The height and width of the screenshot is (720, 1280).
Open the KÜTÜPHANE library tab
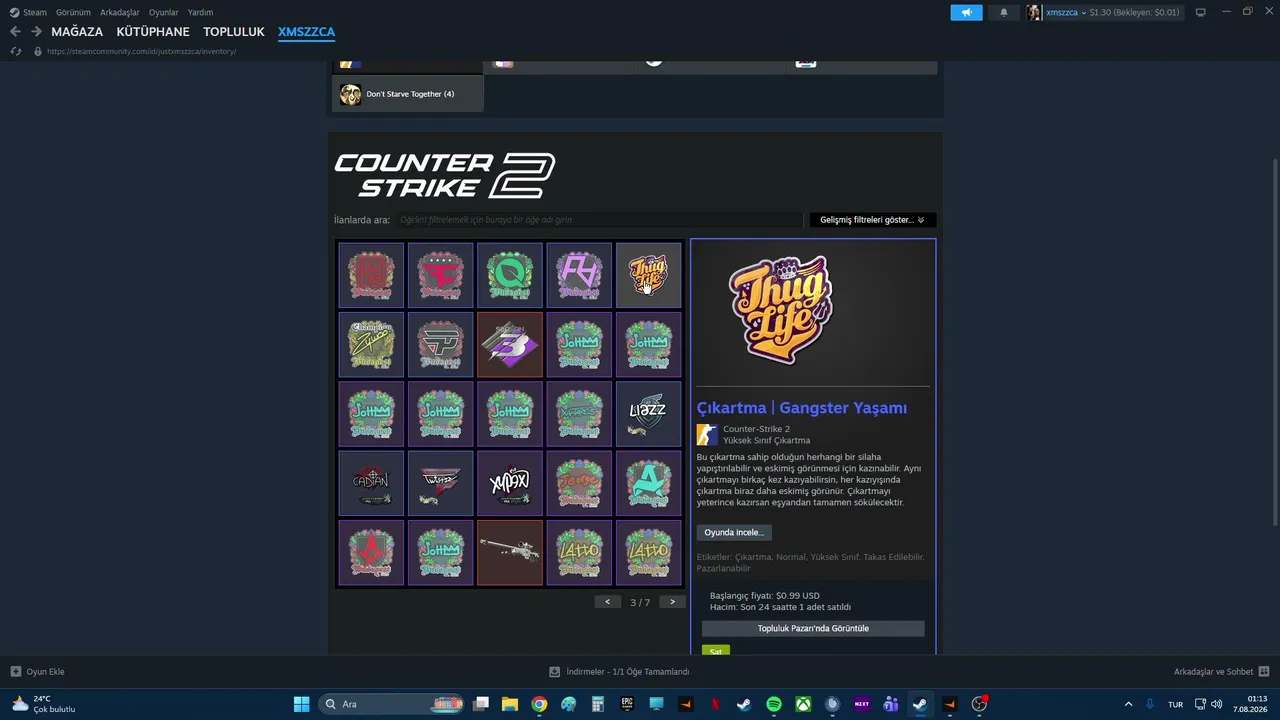click(x=153, y=32)
